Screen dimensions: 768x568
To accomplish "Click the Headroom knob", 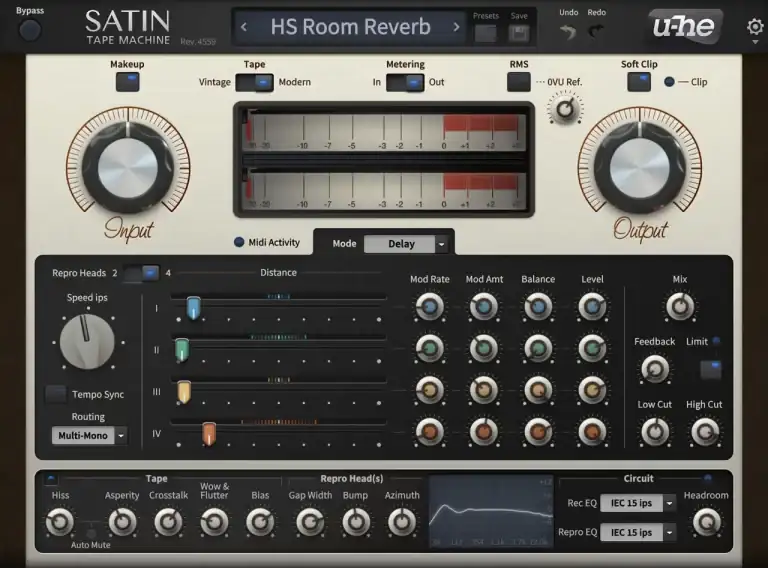I will 706,522.
